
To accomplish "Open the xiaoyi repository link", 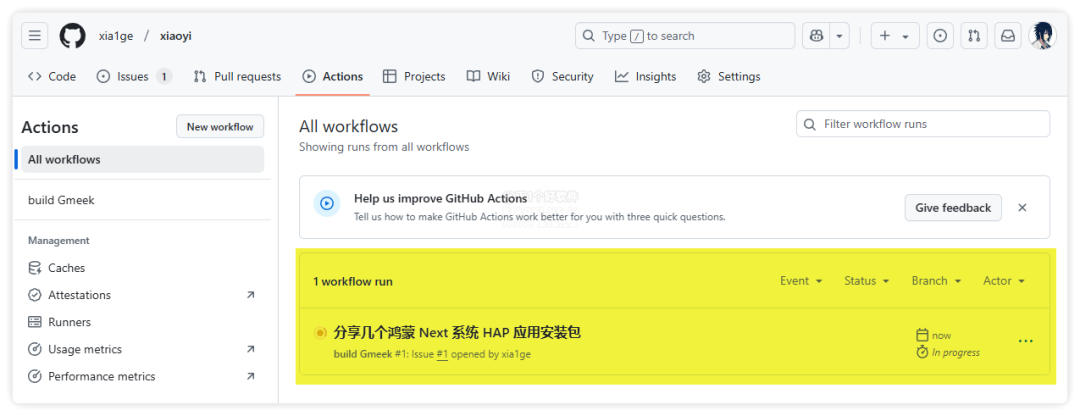I will 176,36.
